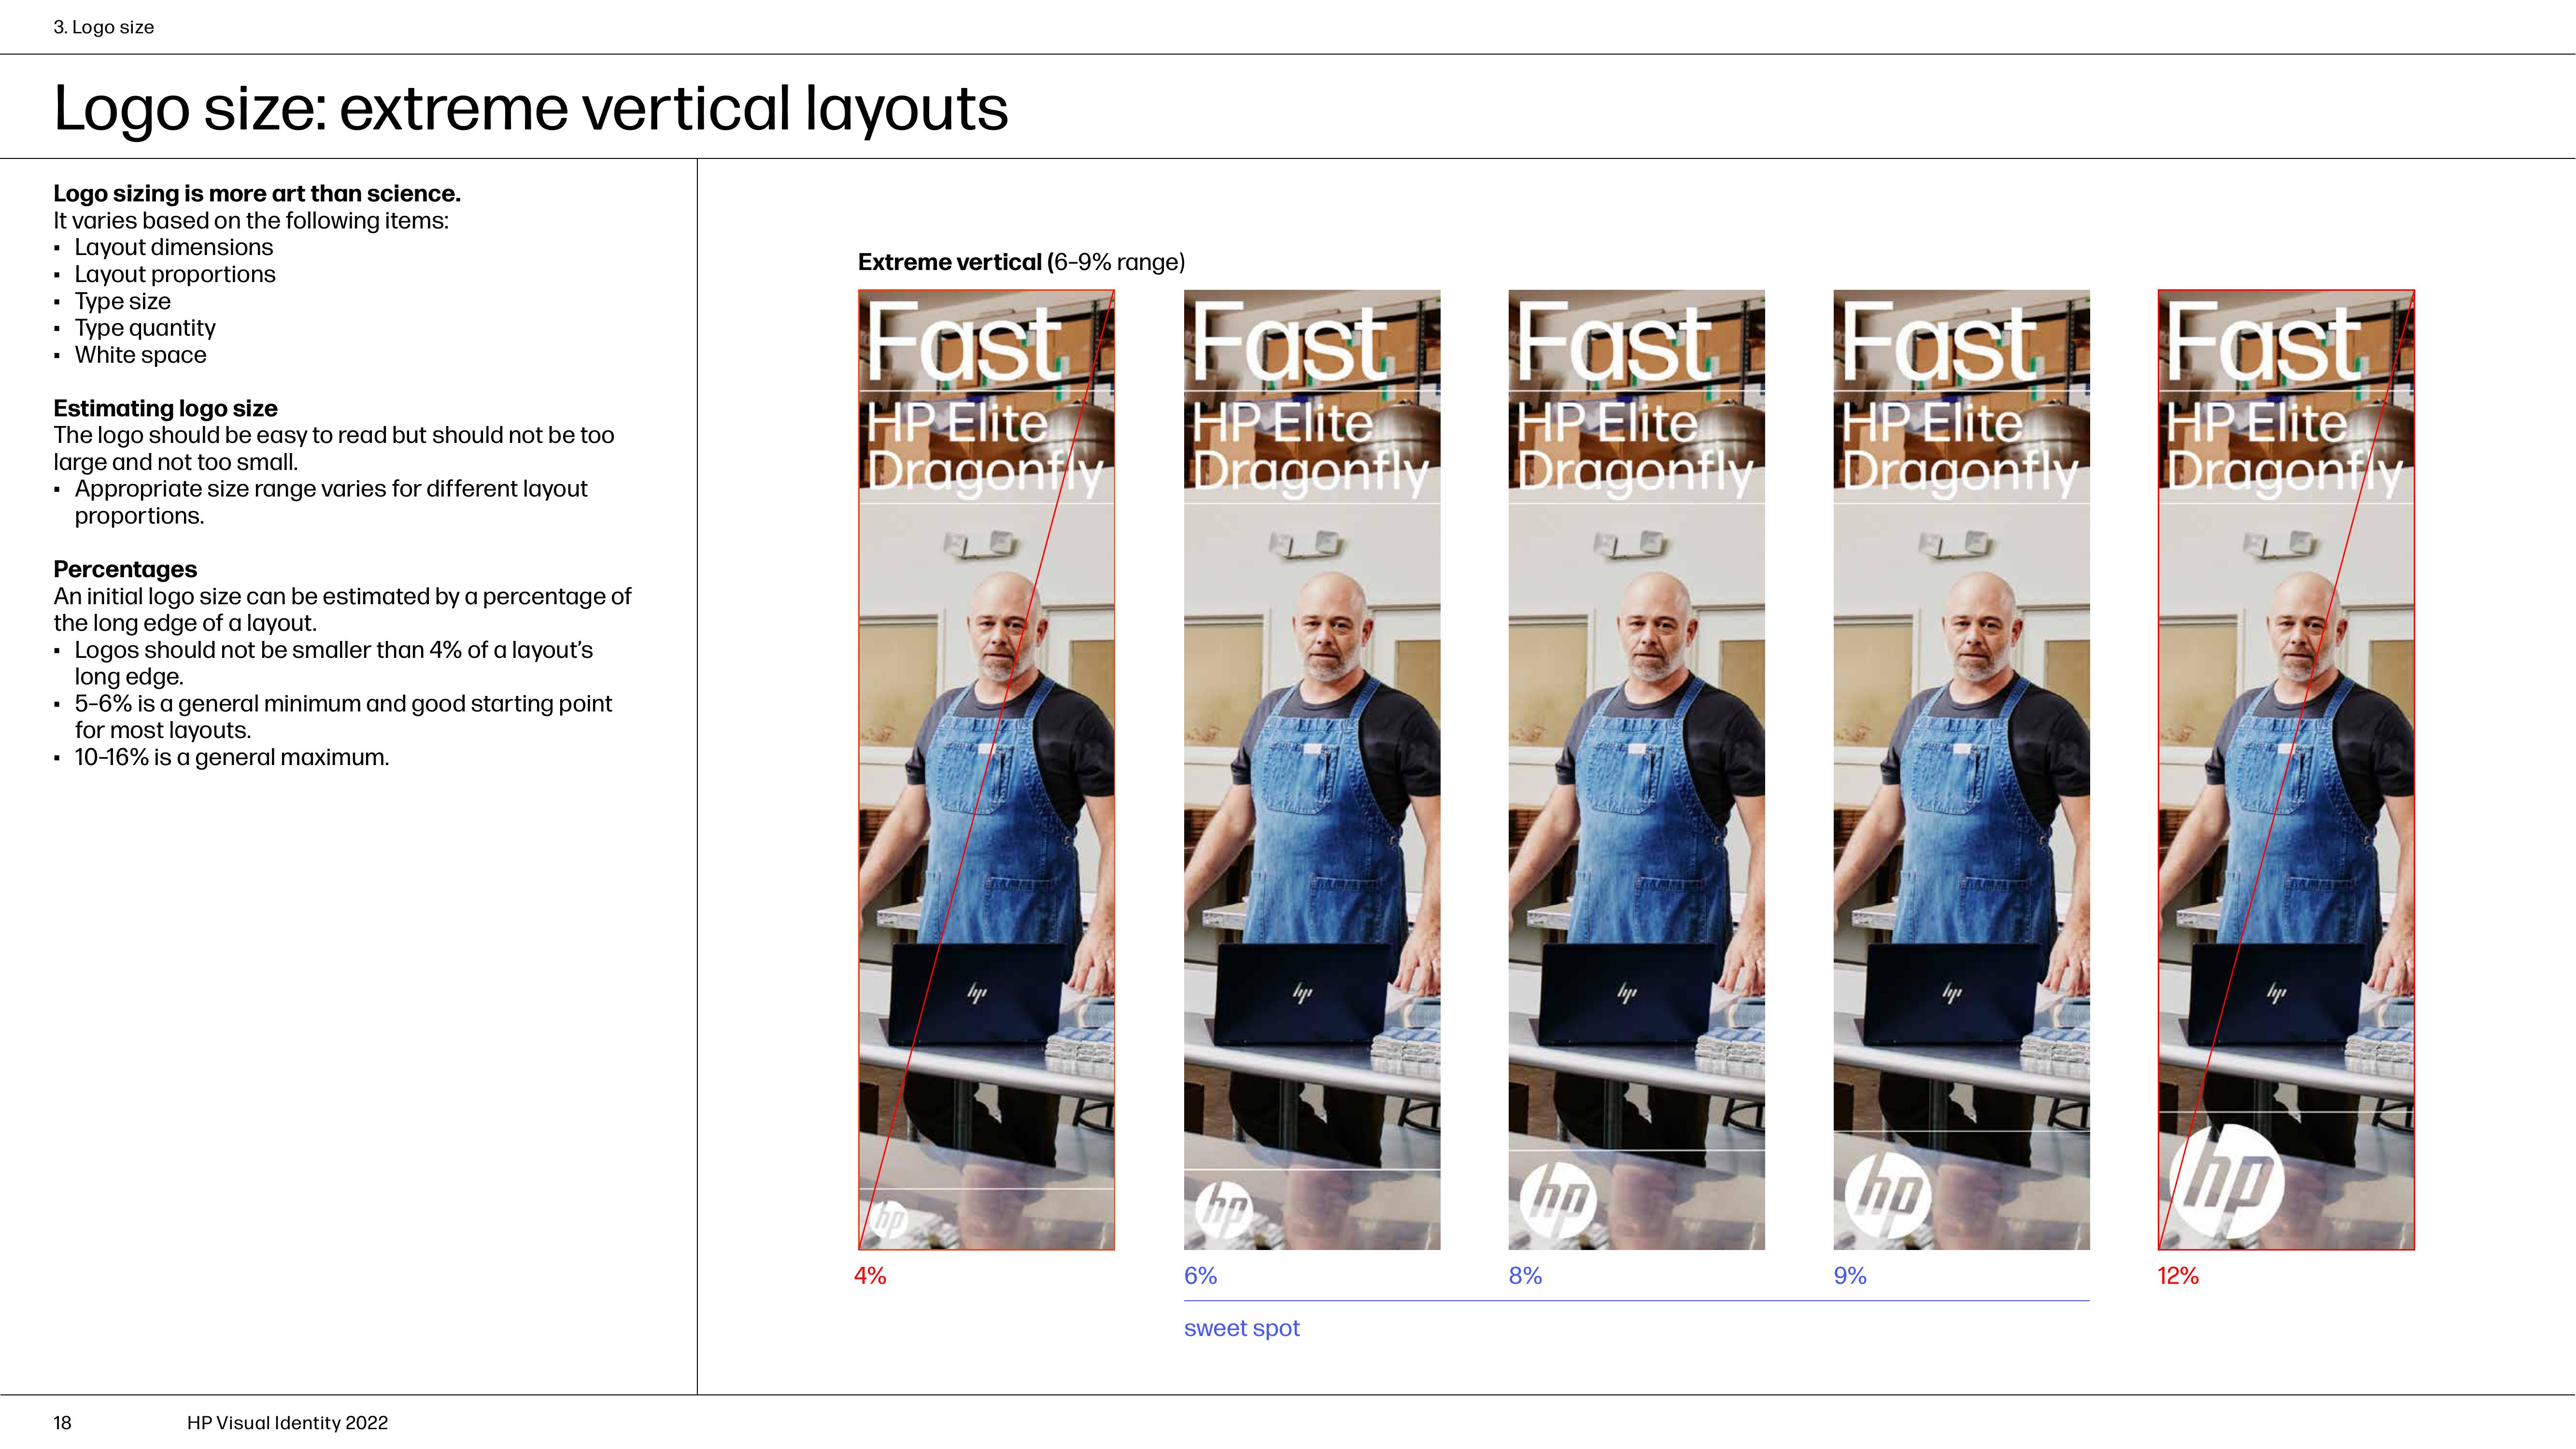Click 'Logo sizing is more art than science.'

[x=257, y=193]
